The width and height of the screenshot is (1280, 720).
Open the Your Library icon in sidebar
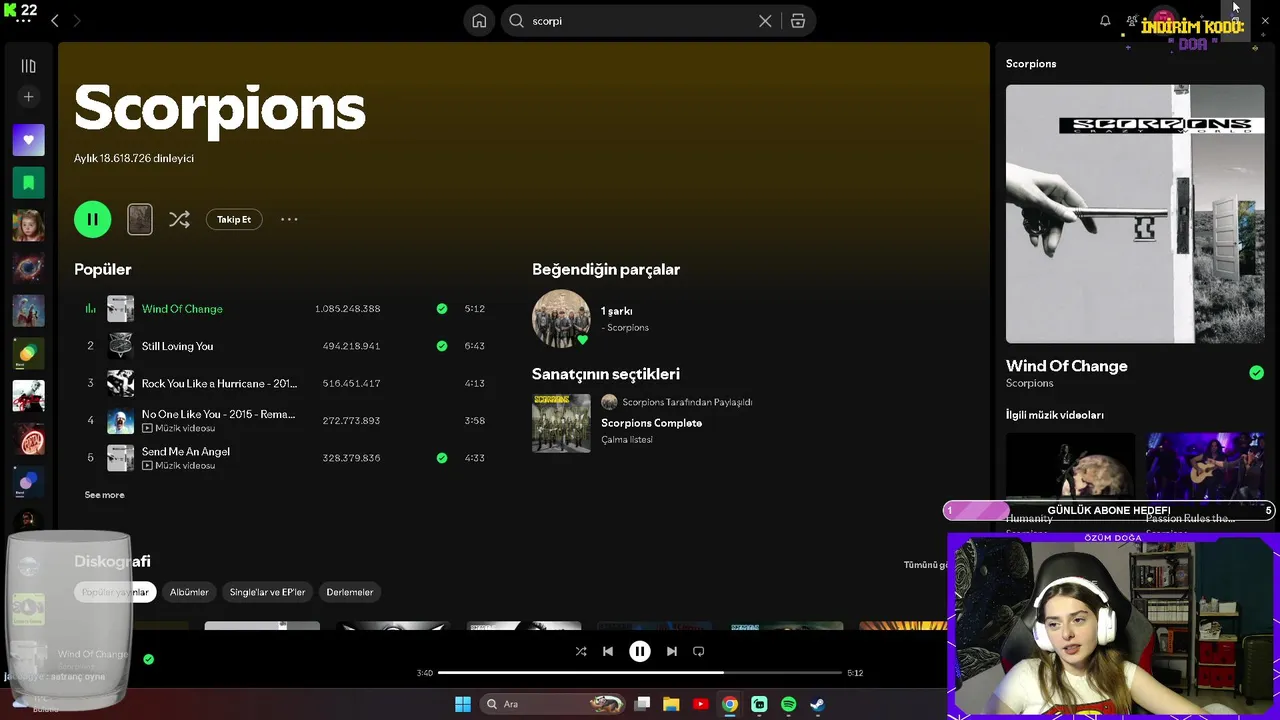pyautogui.click(x=28, y=66)
